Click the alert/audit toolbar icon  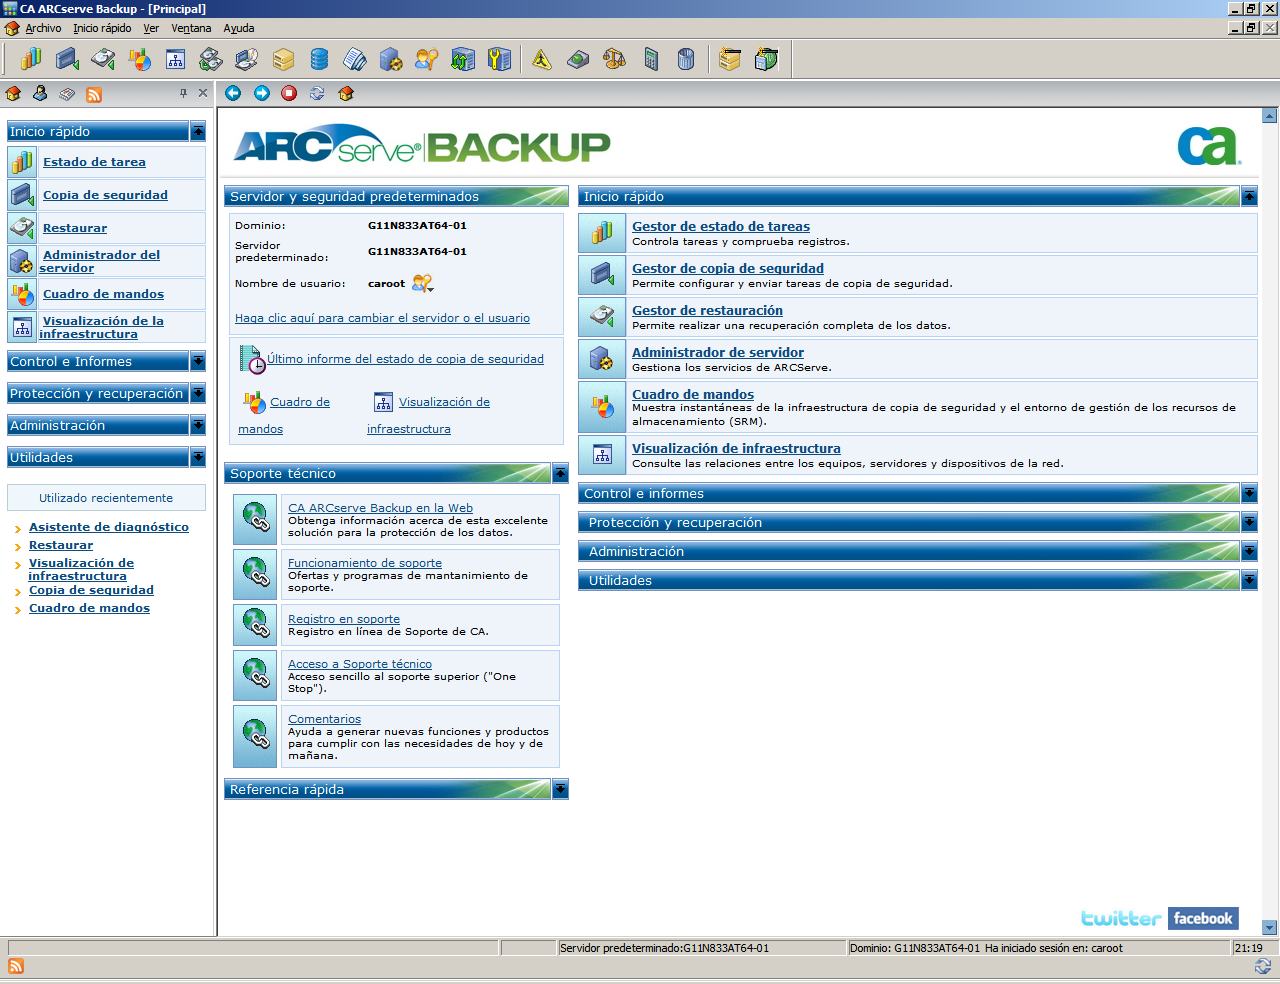[x=541, y=59]
